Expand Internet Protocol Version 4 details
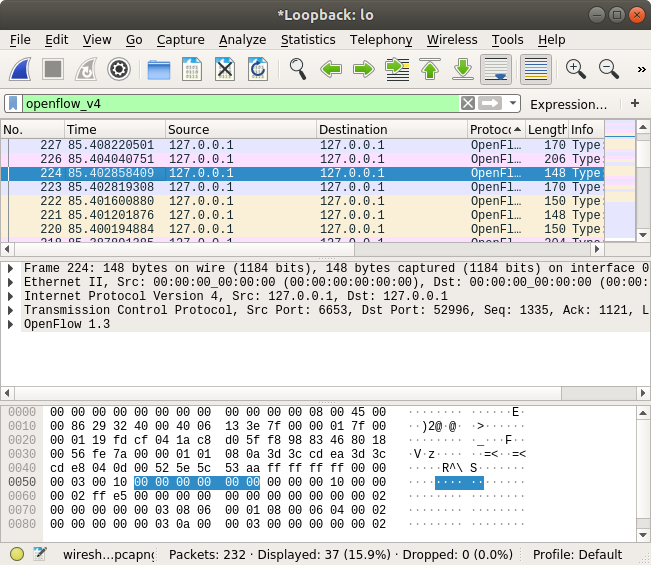651x565 pixels. pyautogui.click(x=11, y=296)
